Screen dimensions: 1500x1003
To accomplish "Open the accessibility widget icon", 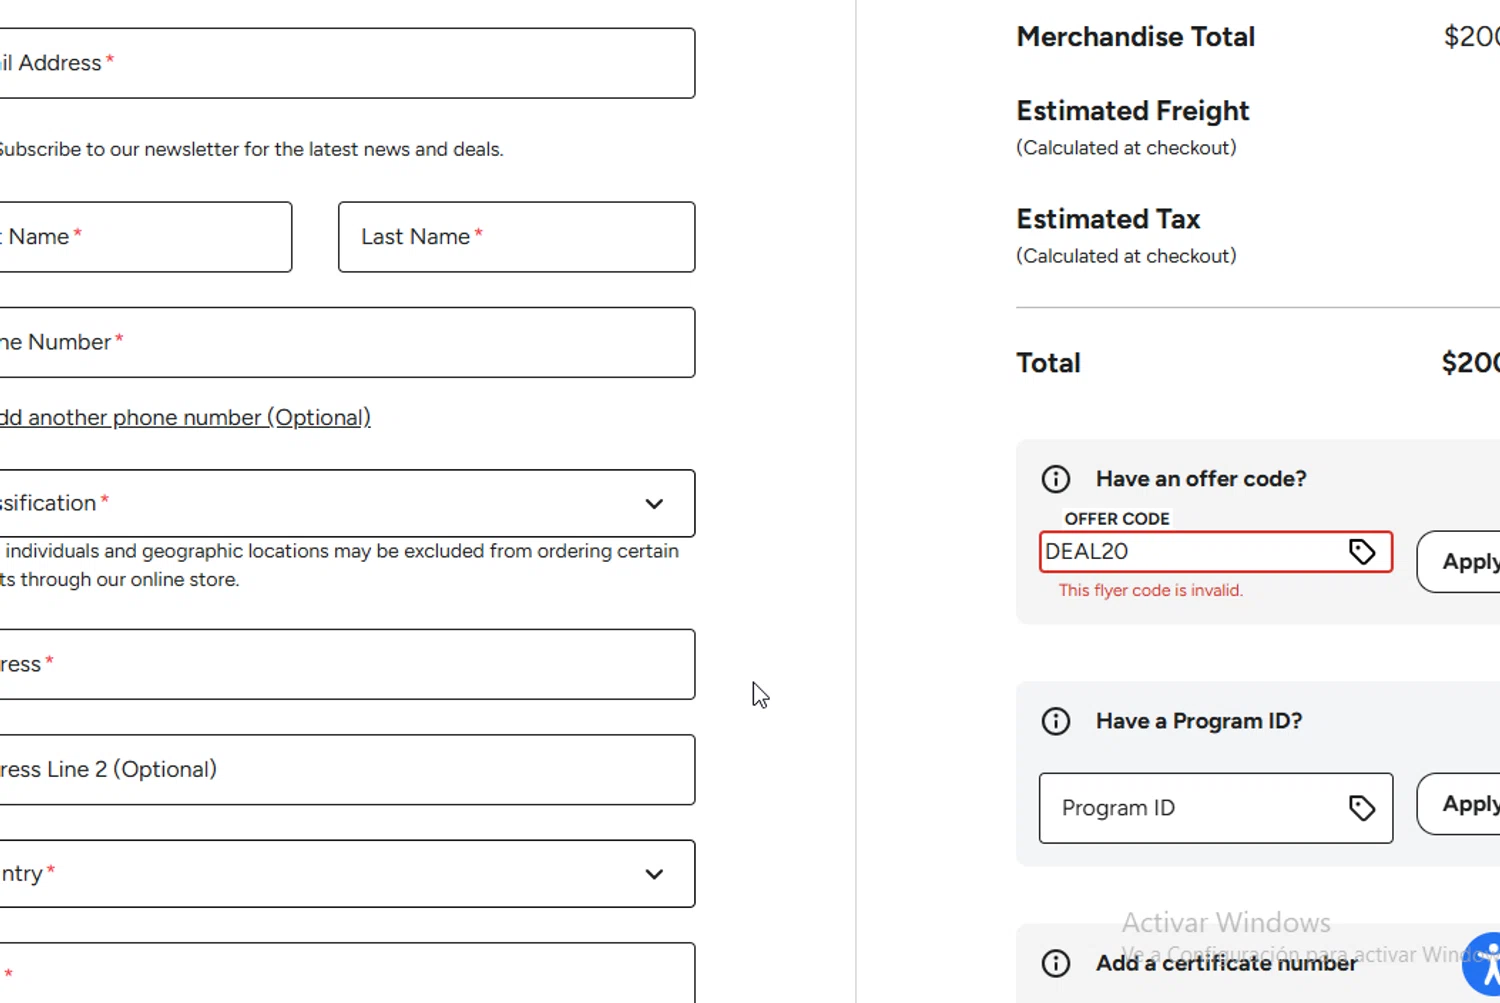I will (x=1486, y=965).
